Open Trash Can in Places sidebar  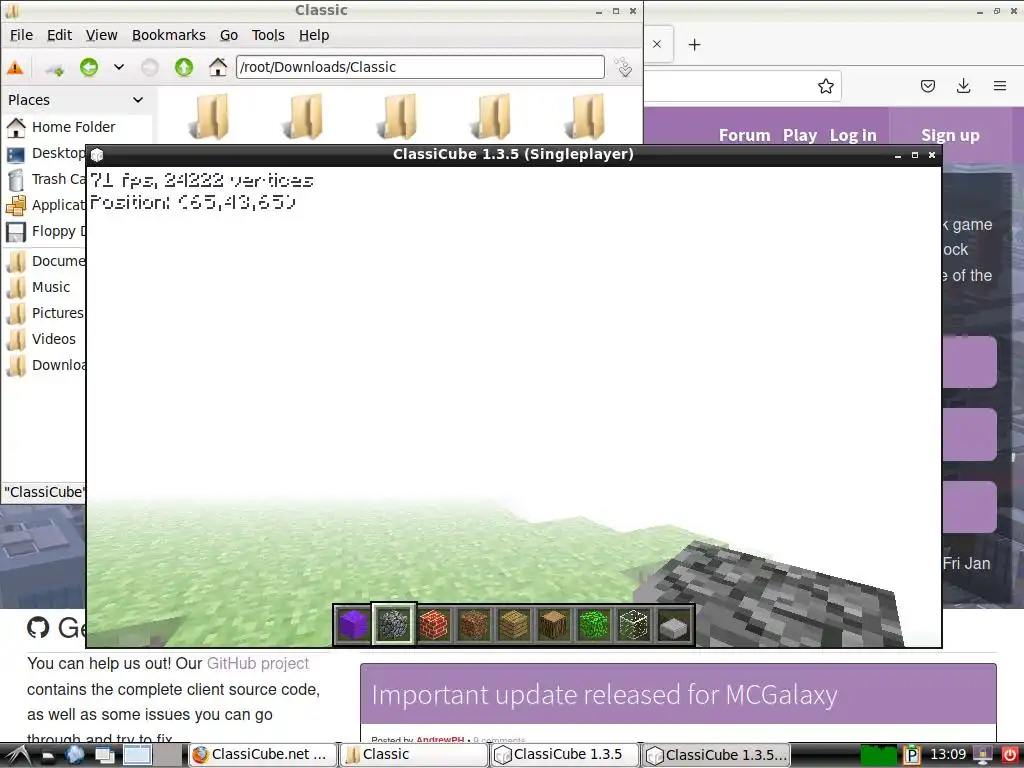(x=46, y=179)
